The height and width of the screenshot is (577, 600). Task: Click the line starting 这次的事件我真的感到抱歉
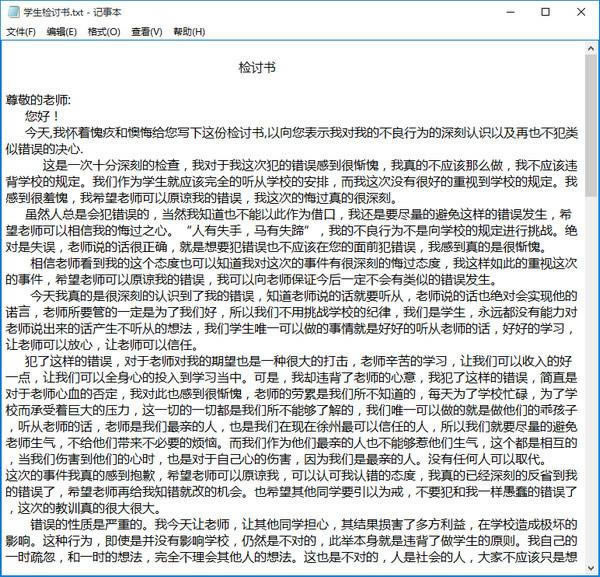(x=291, y=475)
